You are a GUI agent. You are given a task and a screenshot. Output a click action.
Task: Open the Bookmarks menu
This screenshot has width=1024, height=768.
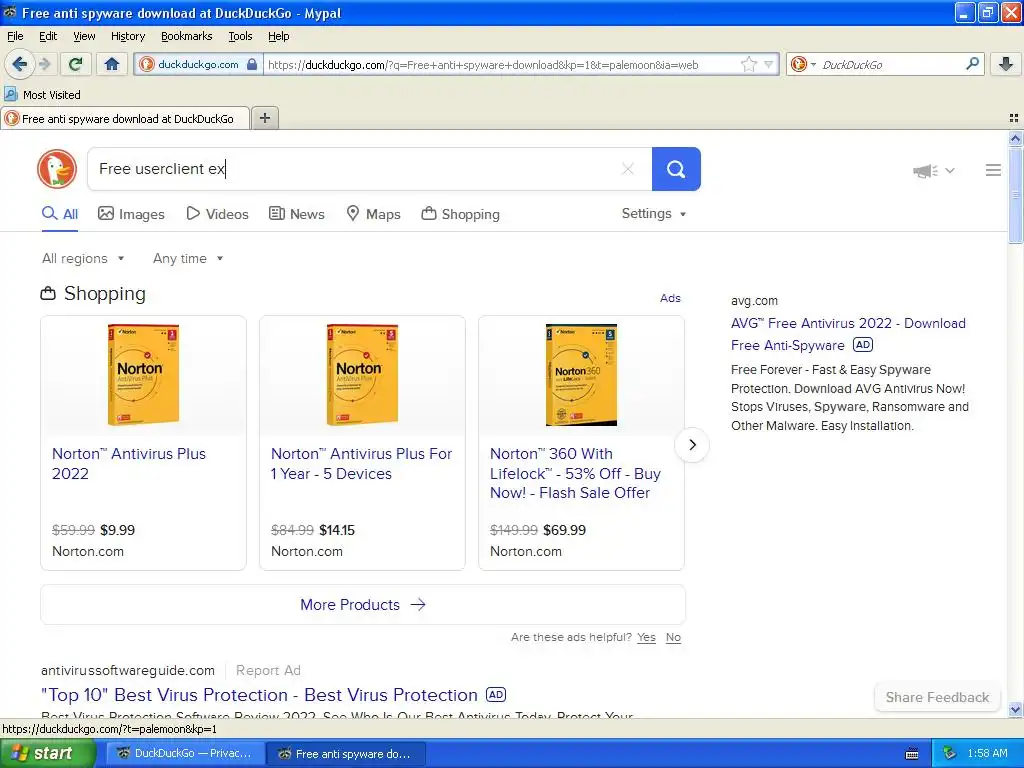186,36
